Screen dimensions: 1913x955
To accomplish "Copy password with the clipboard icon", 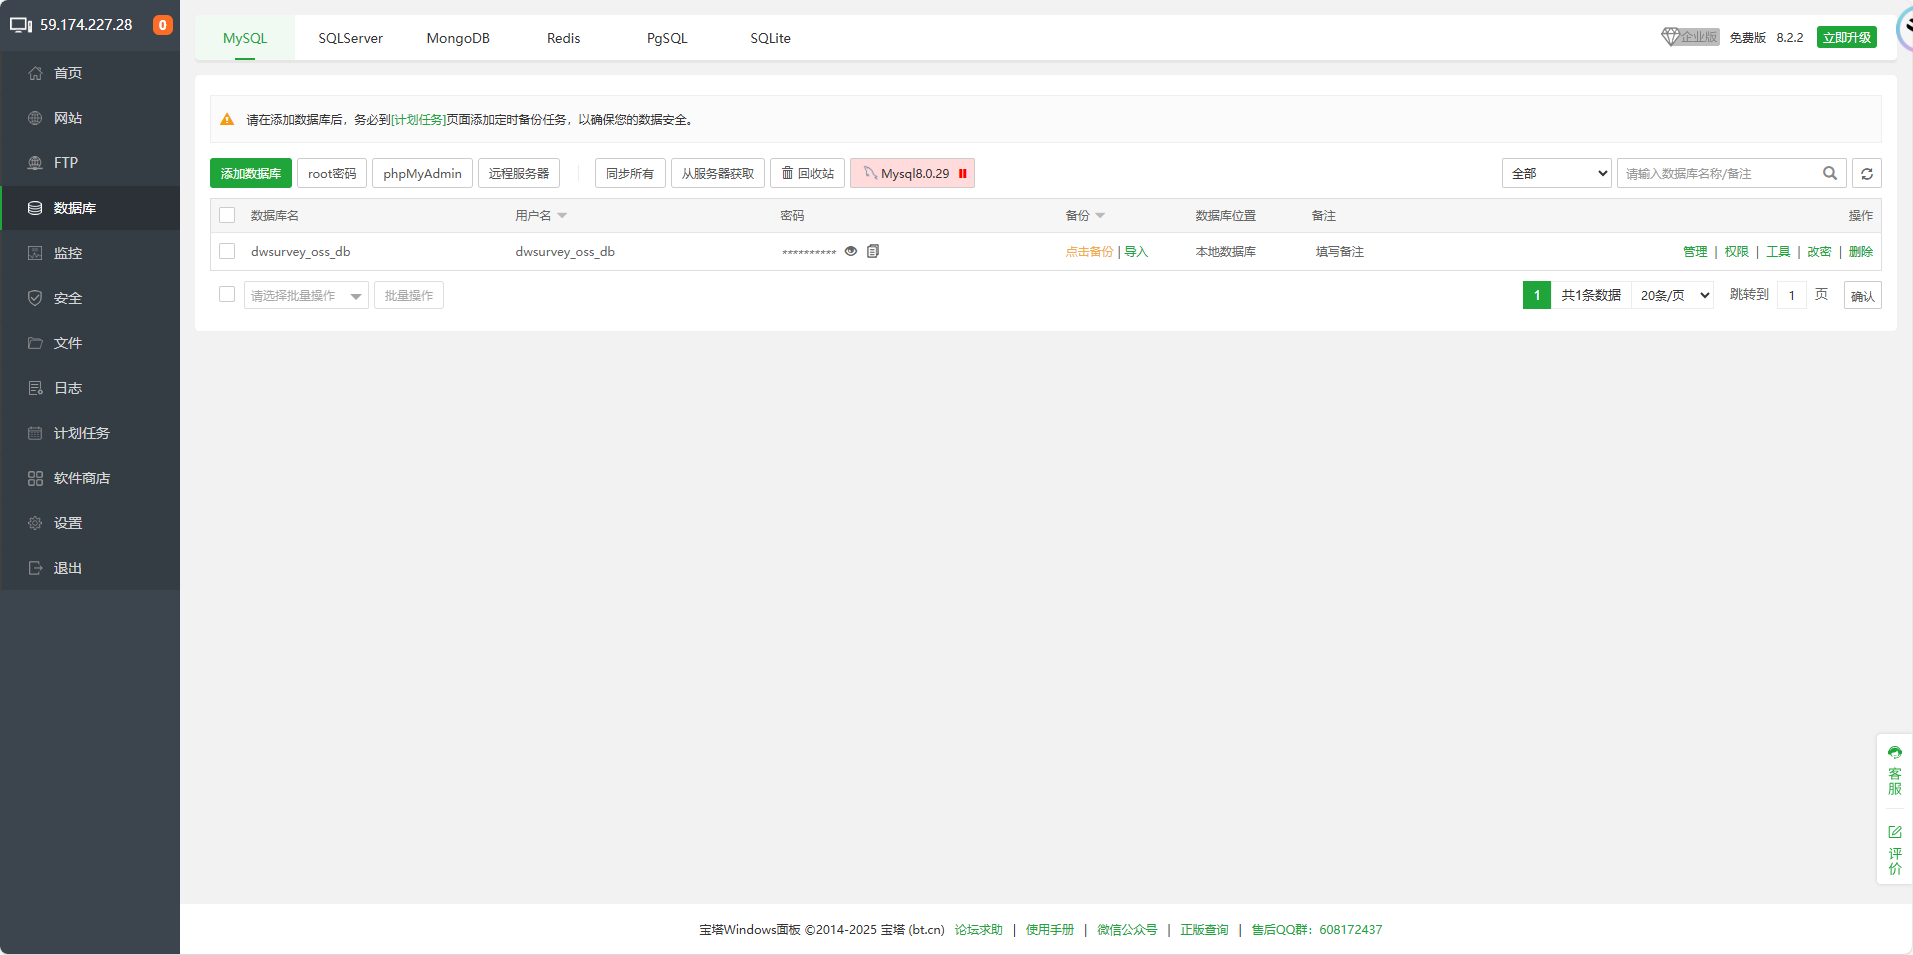I will click(x=873, y=251).
